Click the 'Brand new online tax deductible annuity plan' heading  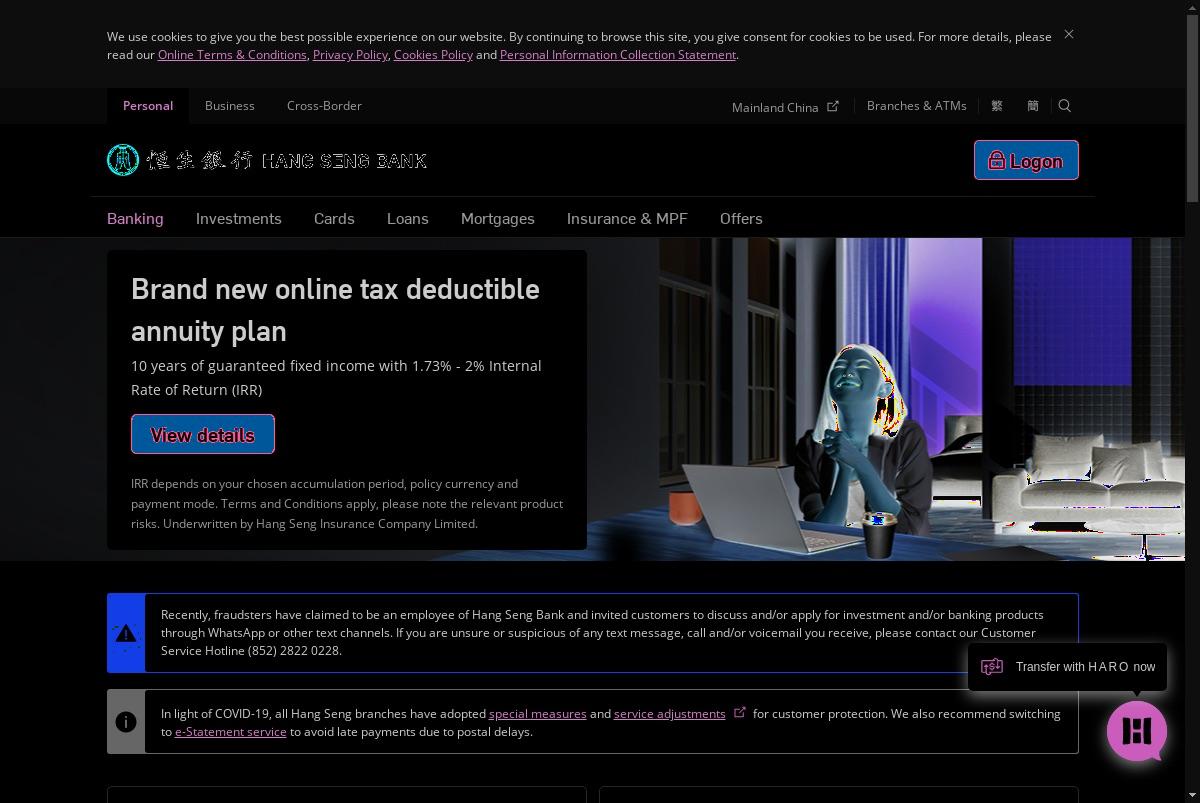[335, 310]
